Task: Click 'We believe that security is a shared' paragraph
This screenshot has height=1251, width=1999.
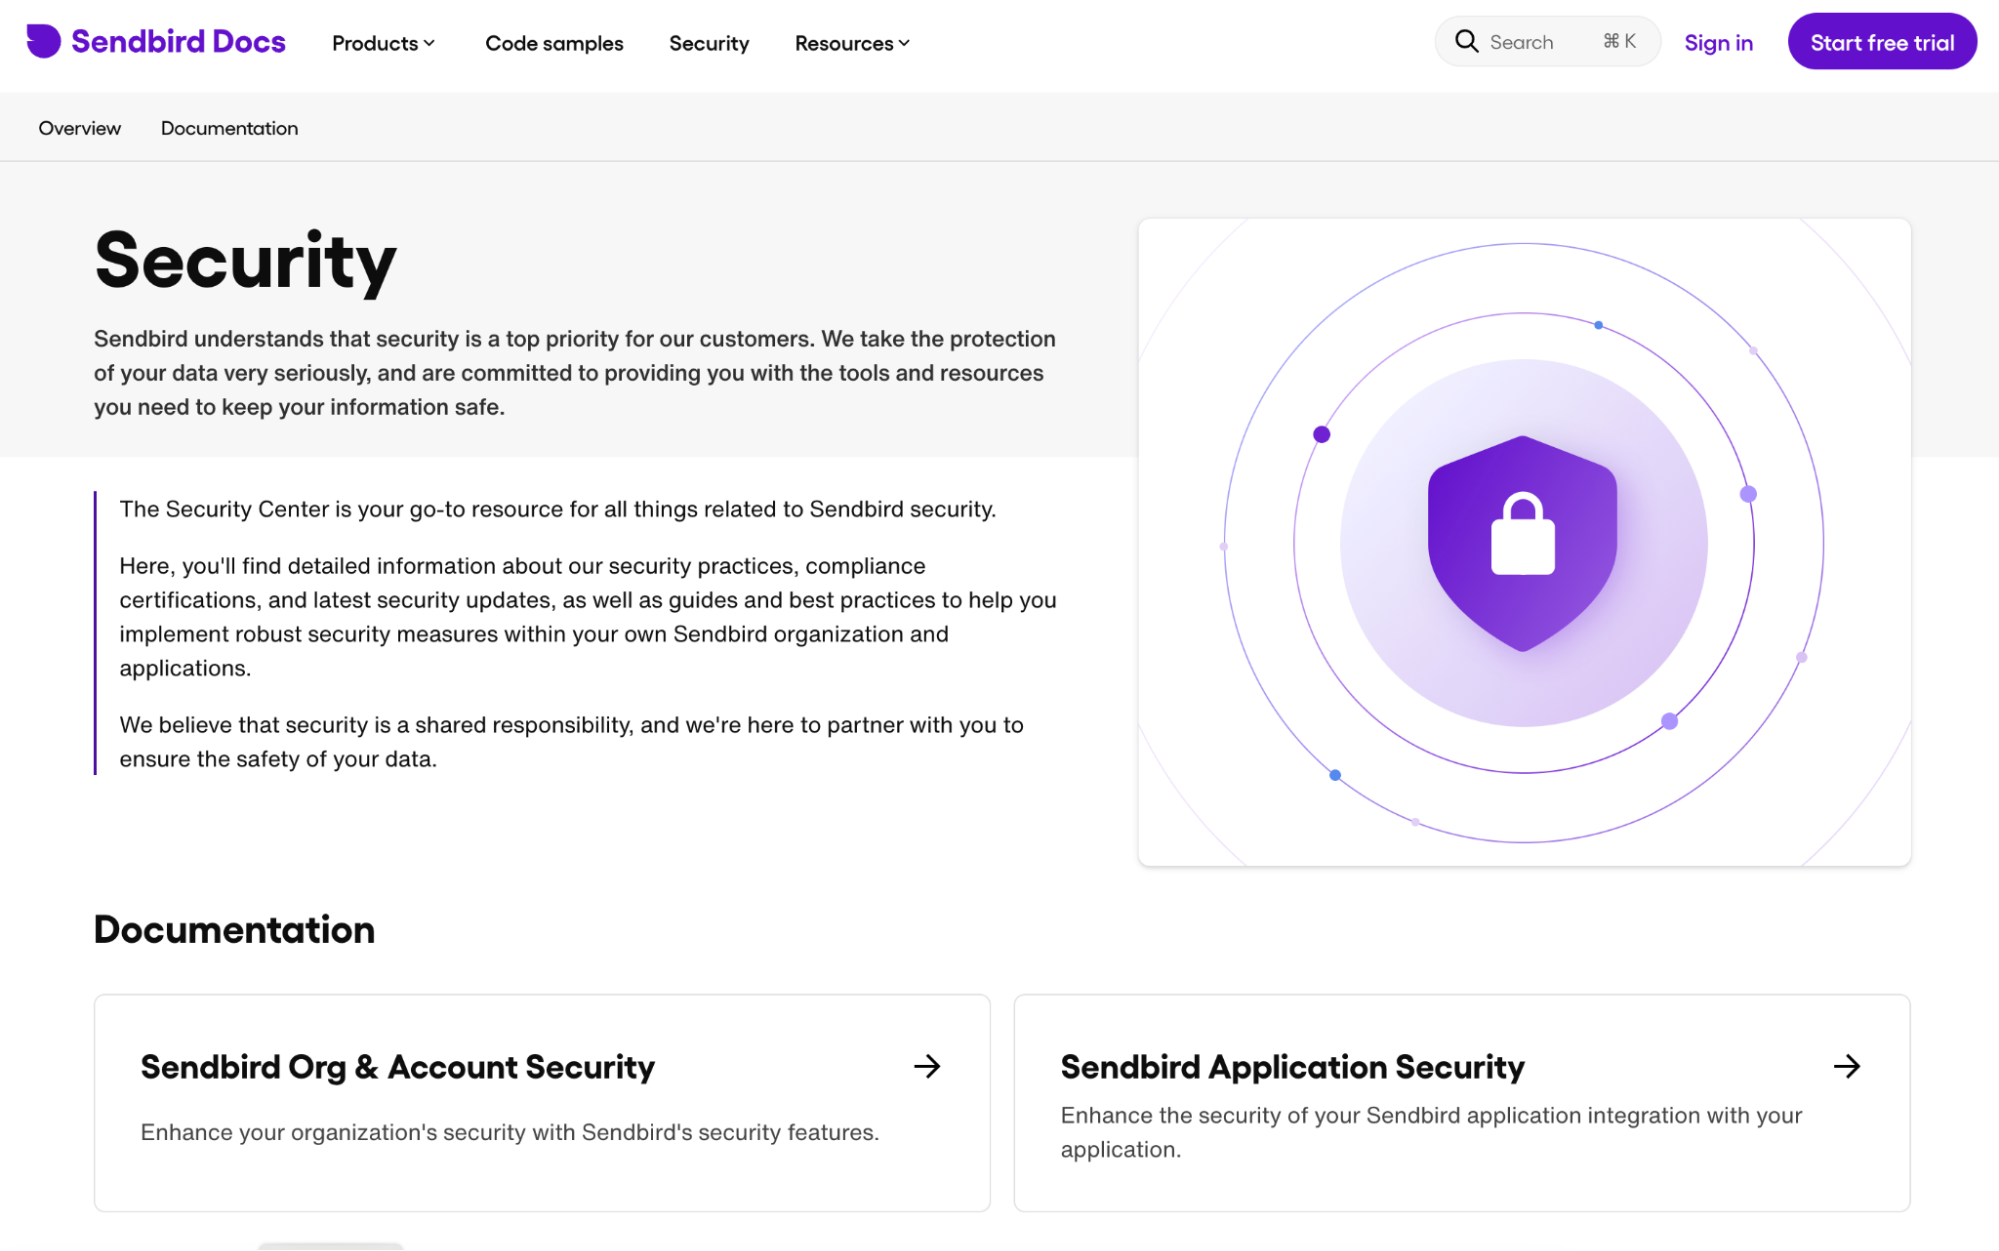Action: coord(571,741)
